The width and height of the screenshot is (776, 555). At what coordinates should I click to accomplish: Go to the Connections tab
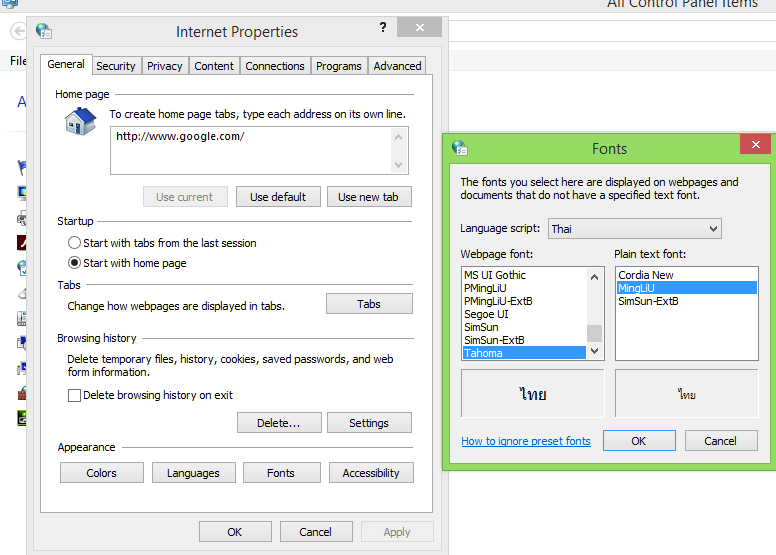click(275, 66)
